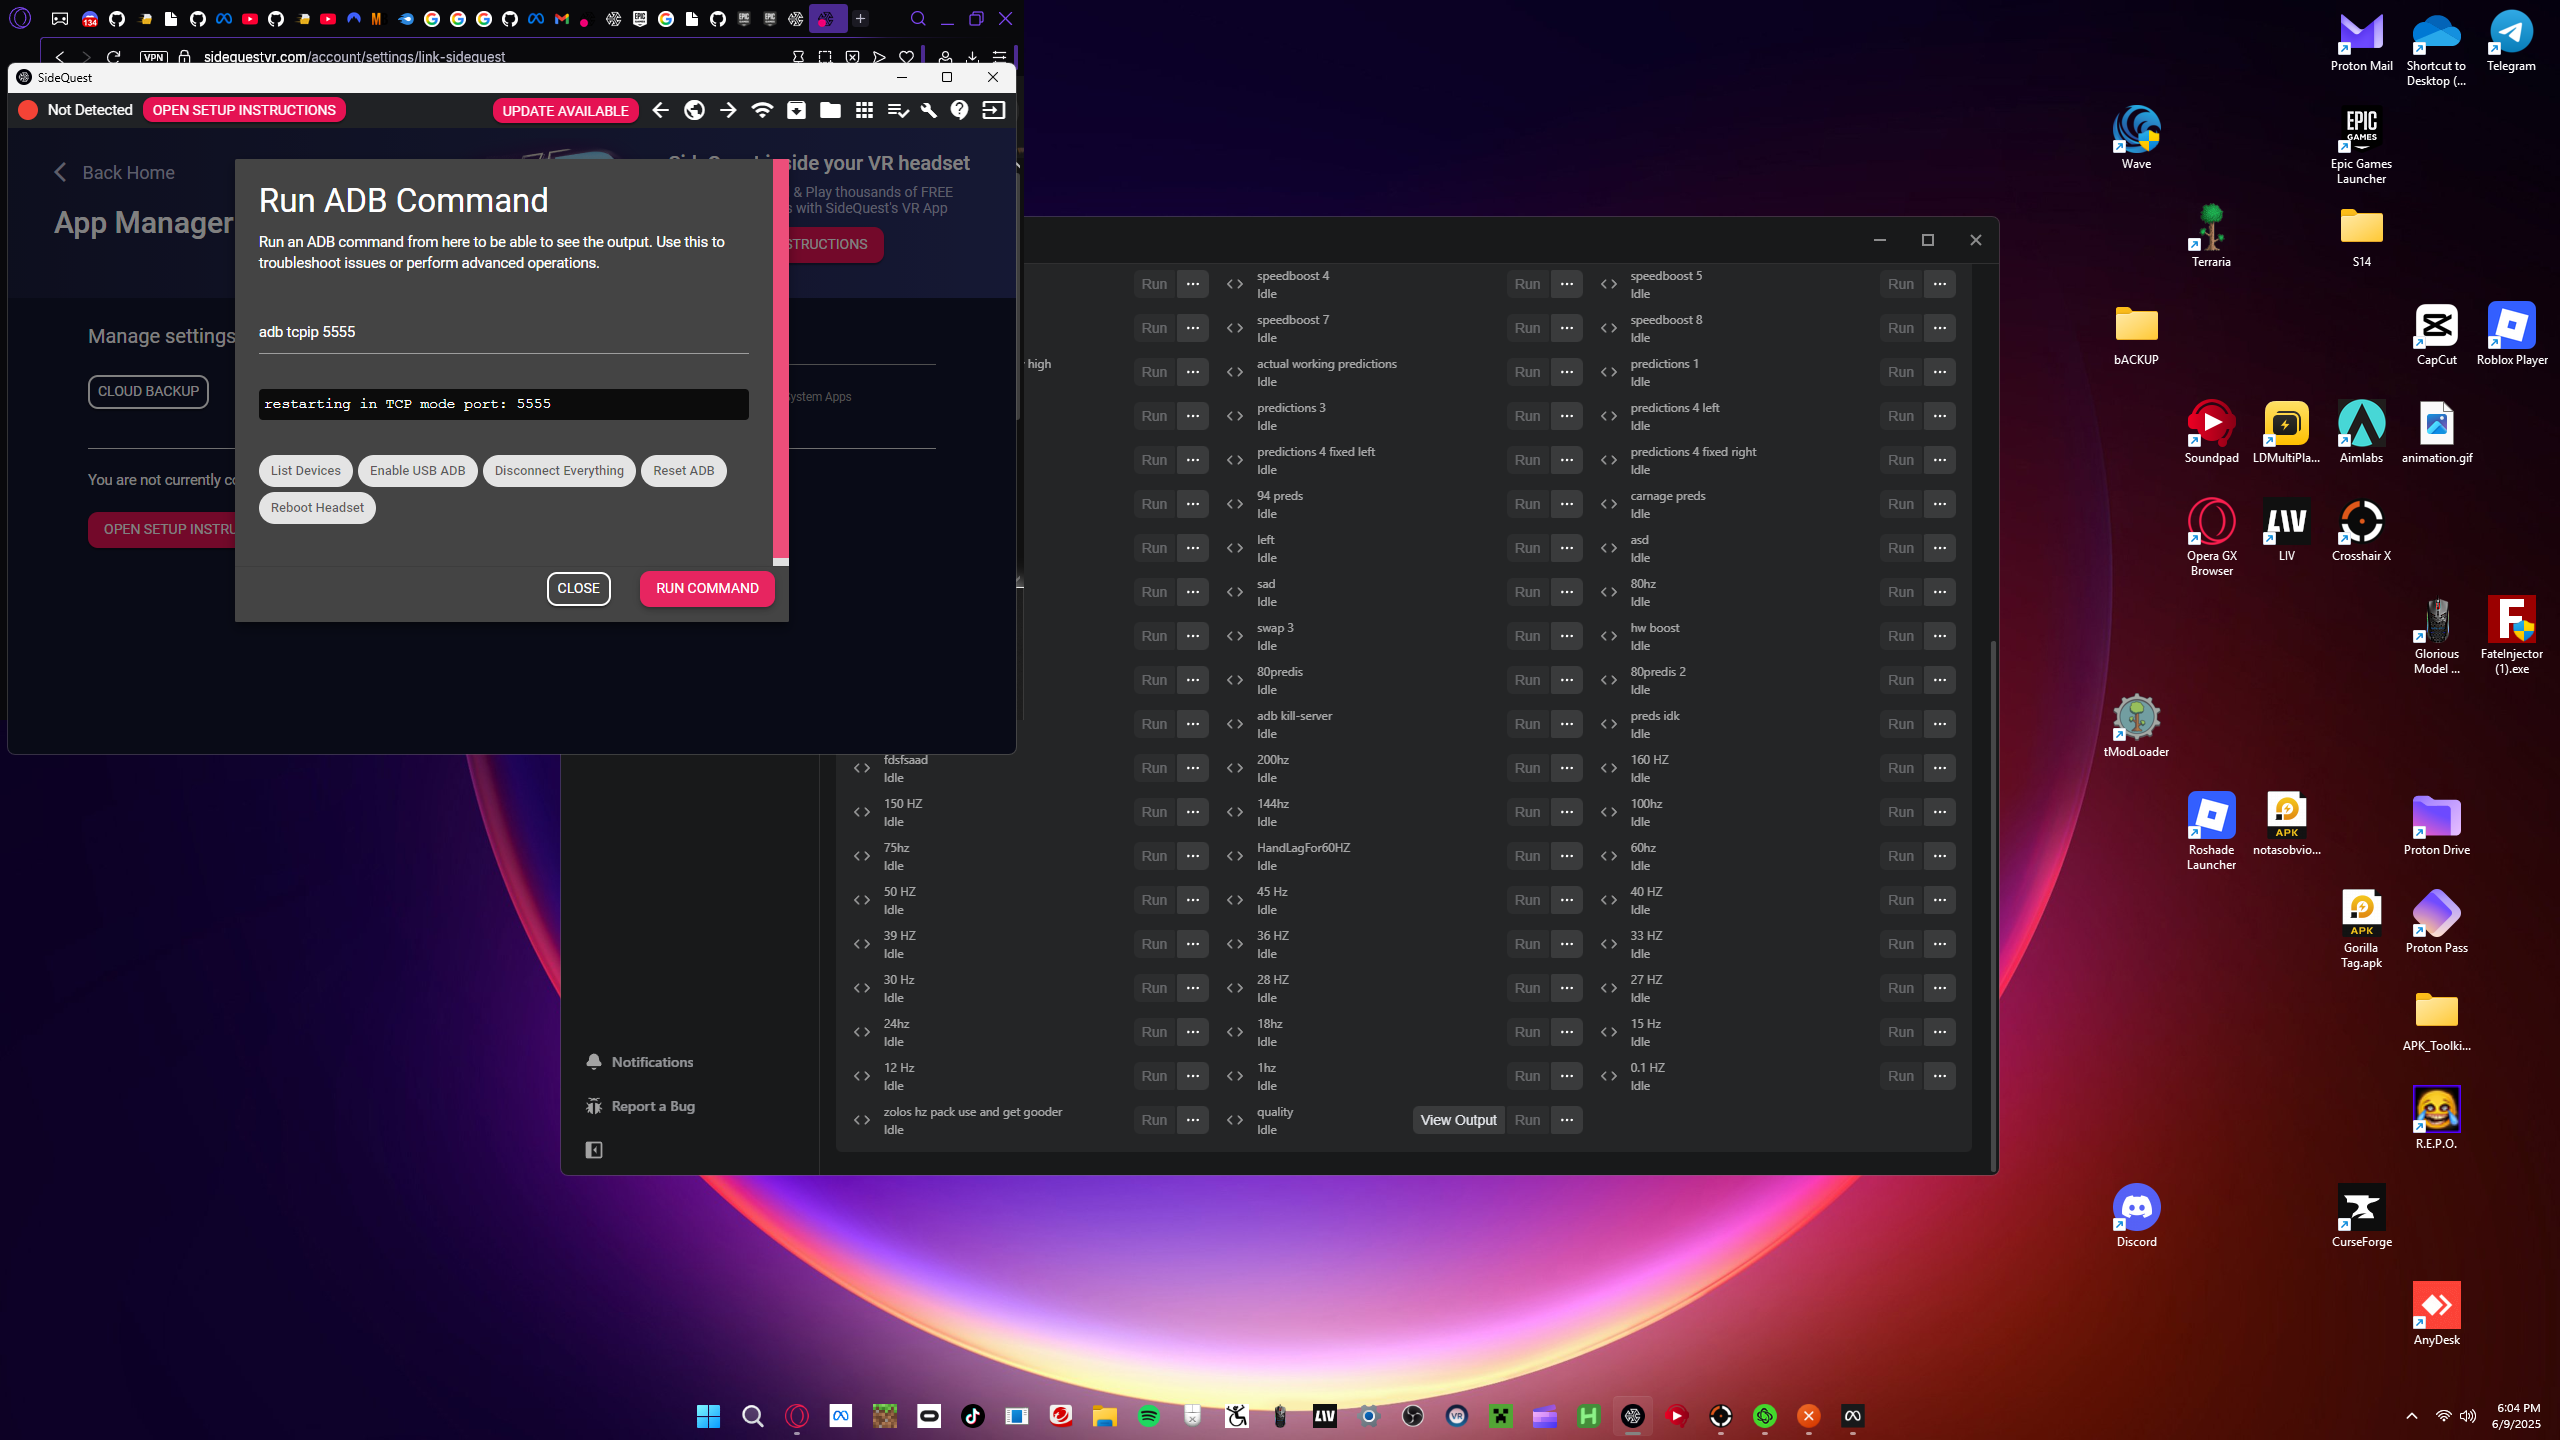Click the help question mark icon
2560x1440 pixels.
(x=960, y=110)
